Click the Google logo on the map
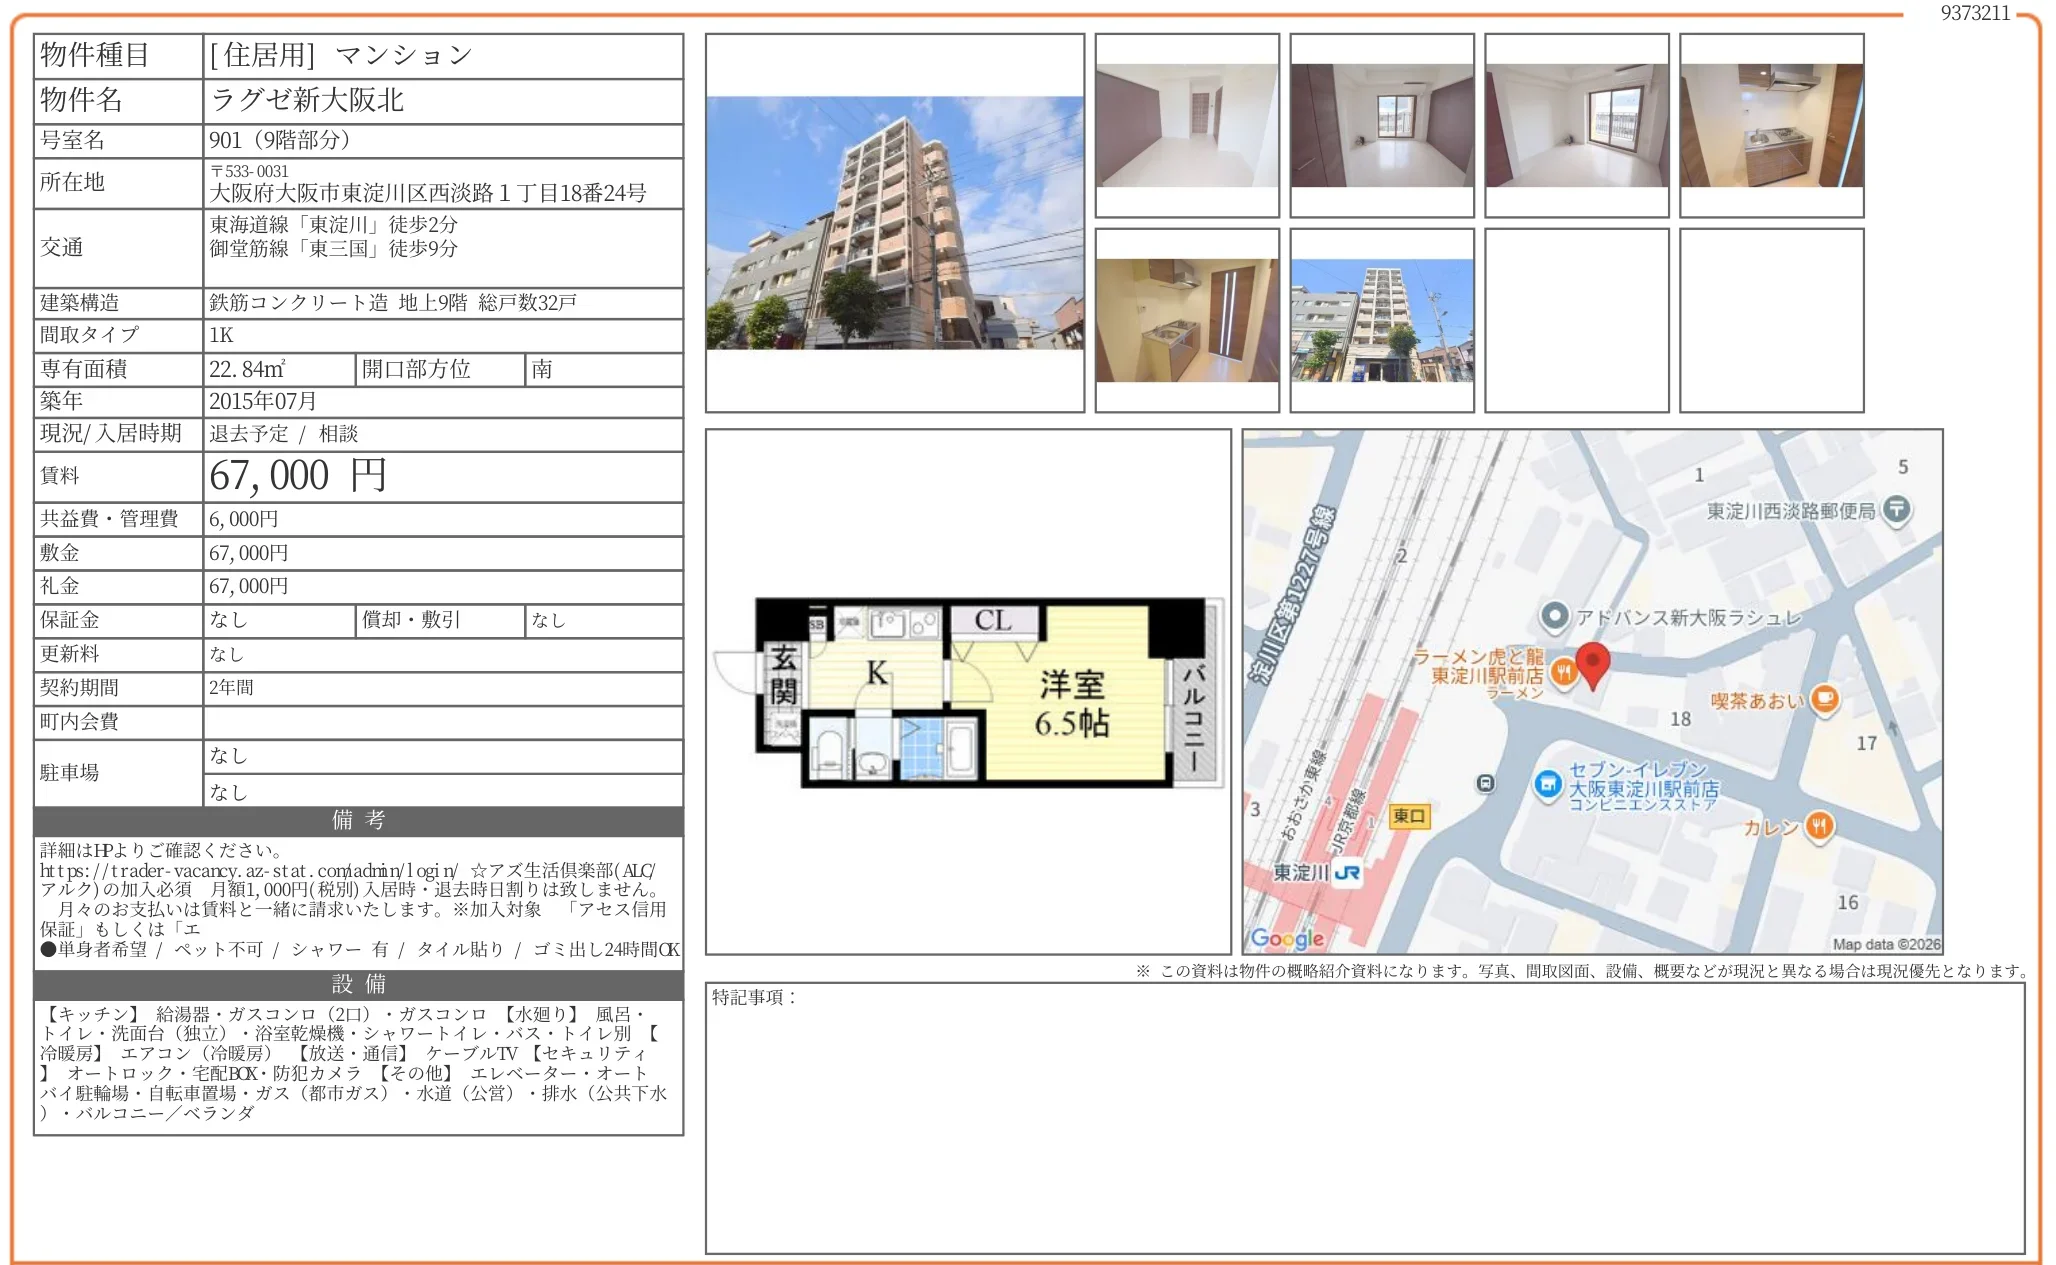The height and width of the screenshot is (1265, 2056). (x=1287, y=938)
